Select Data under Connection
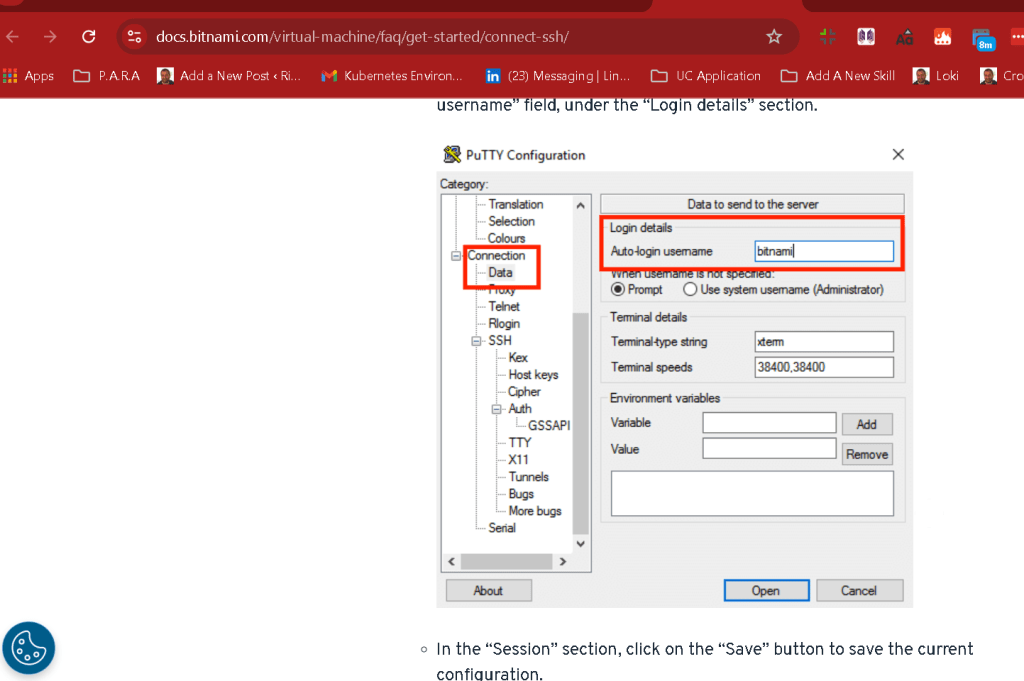The image size is (1024, 681). tap(500, 272)
